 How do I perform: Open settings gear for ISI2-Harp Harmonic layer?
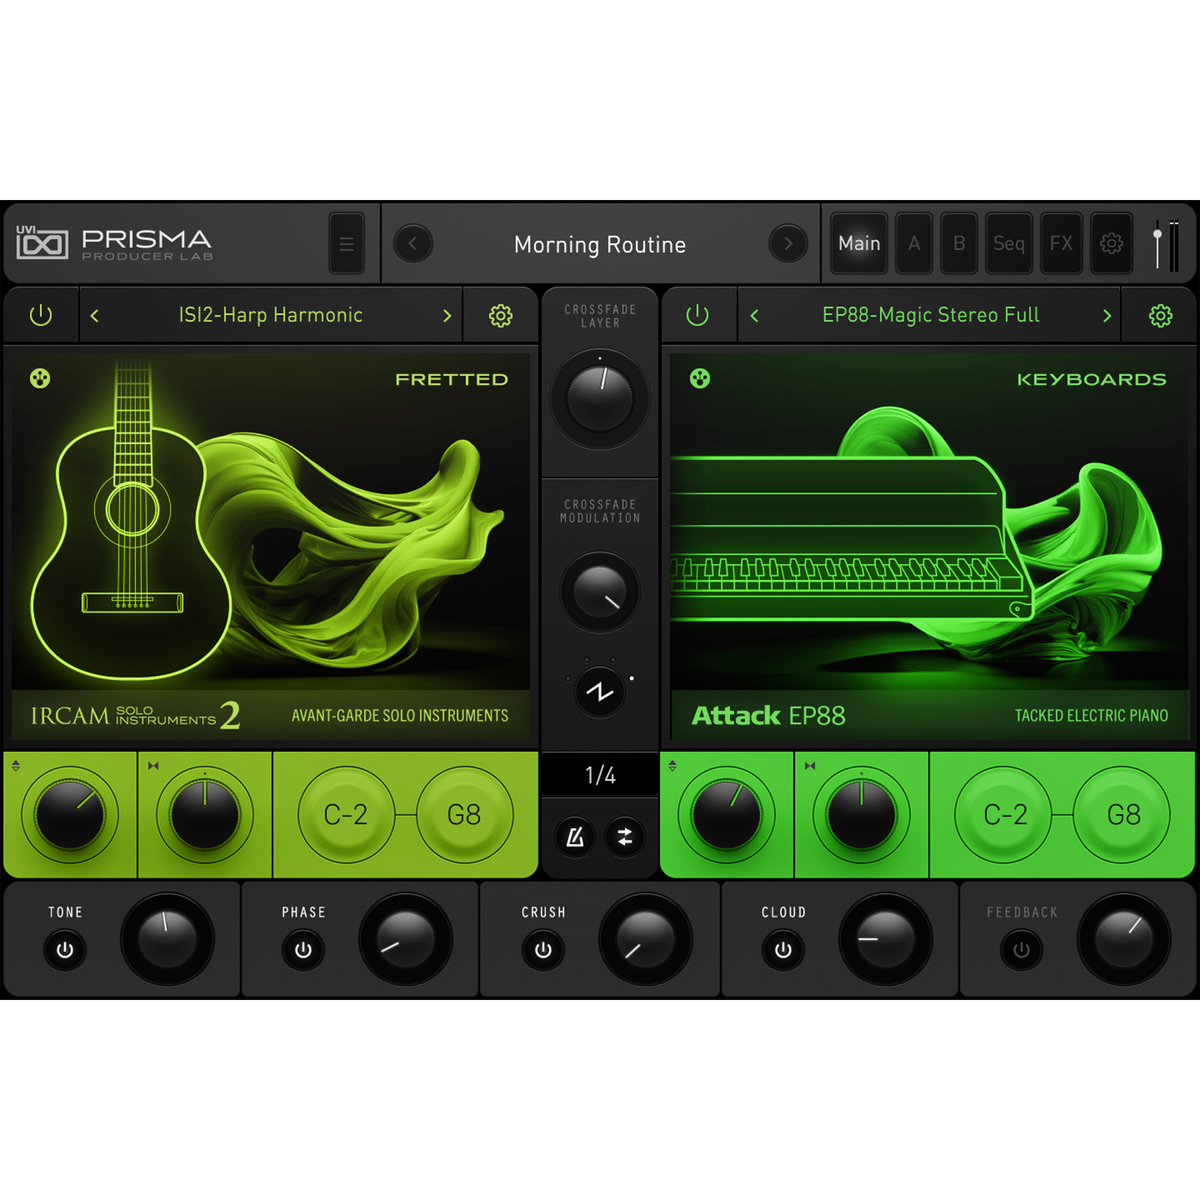(x=500, y=316)
